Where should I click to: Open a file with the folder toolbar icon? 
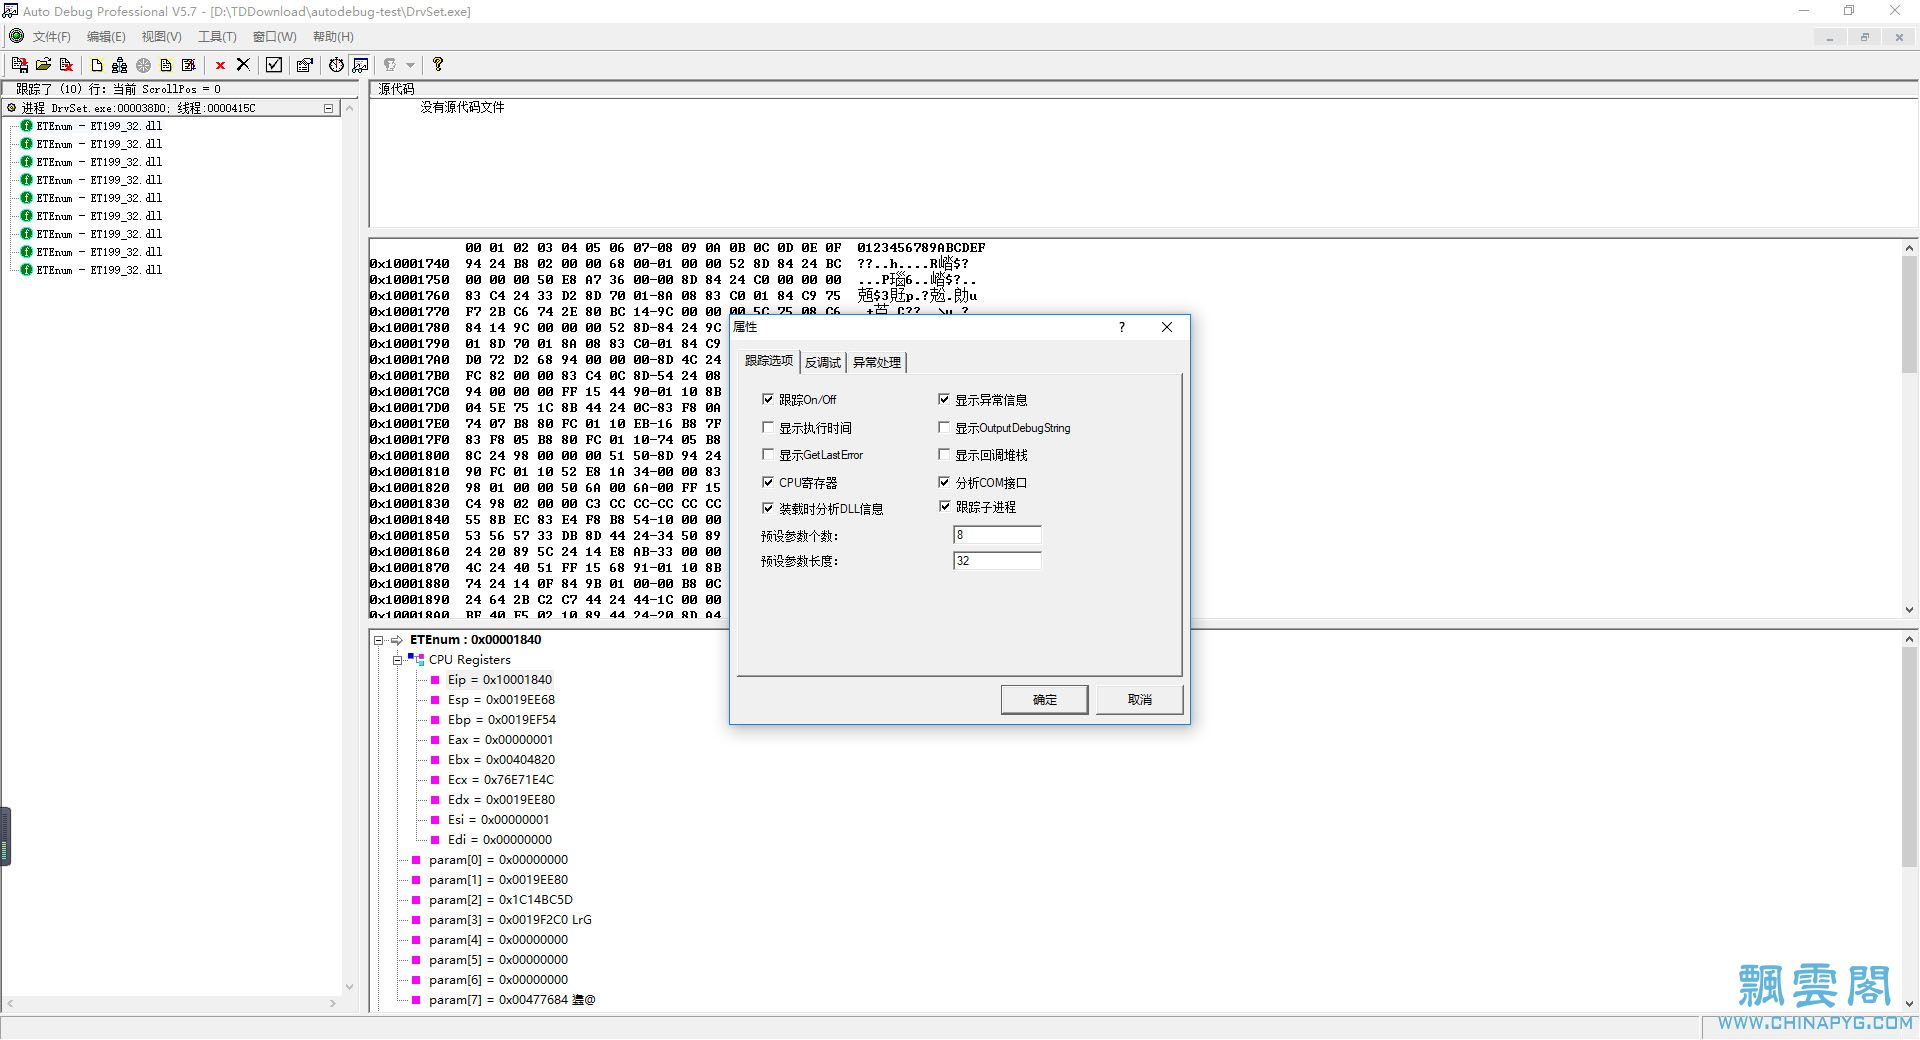[43, 65]
